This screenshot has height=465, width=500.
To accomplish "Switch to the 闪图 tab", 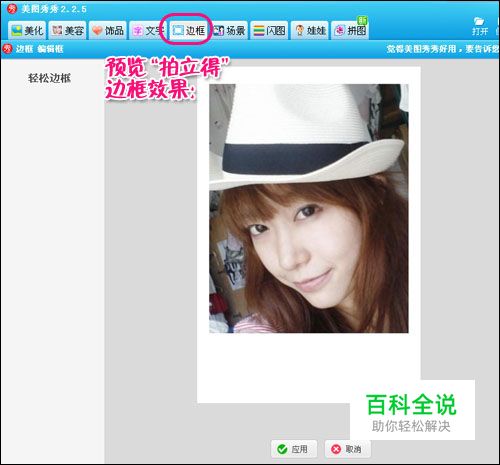I will coord(269,31).
